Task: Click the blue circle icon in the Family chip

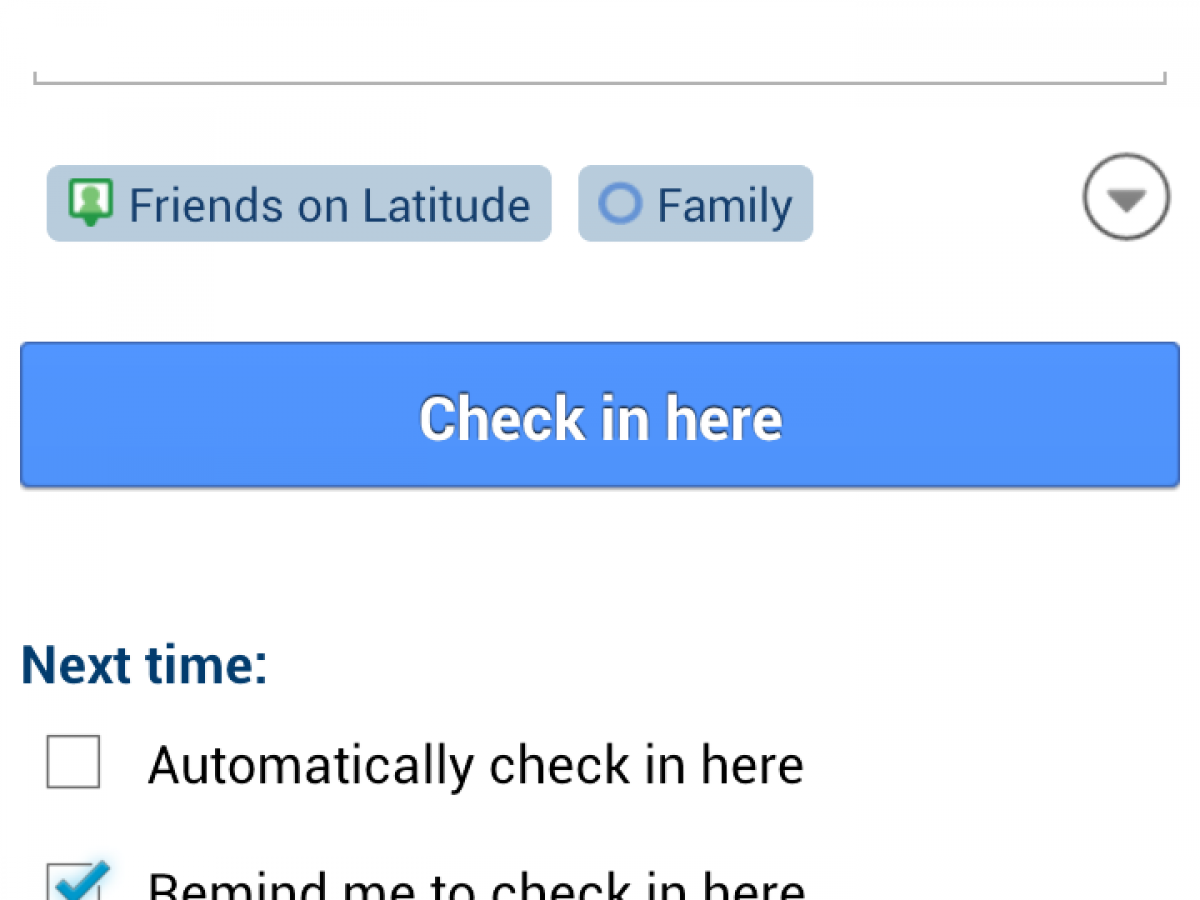Action: point(619,203)
